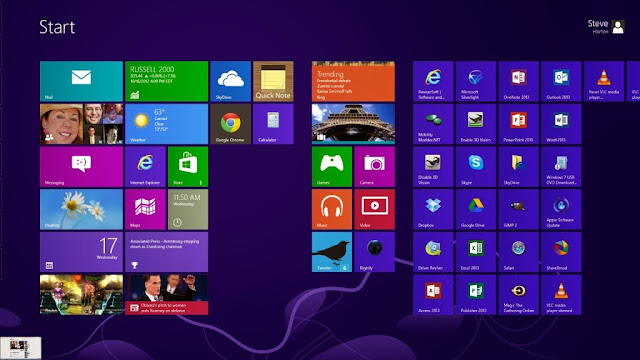Open the SkyDrive folder-icon tile
This screenshot has height=360, width=640.
pyautogui.click(x=518, y=167)
